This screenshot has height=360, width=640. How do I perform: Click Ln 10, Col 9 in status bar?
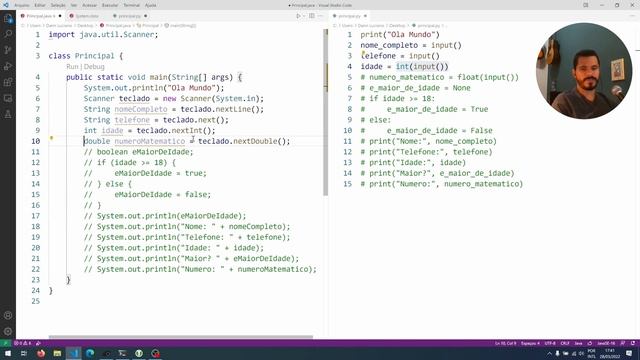pyautogui.click(x=506, y=343)
